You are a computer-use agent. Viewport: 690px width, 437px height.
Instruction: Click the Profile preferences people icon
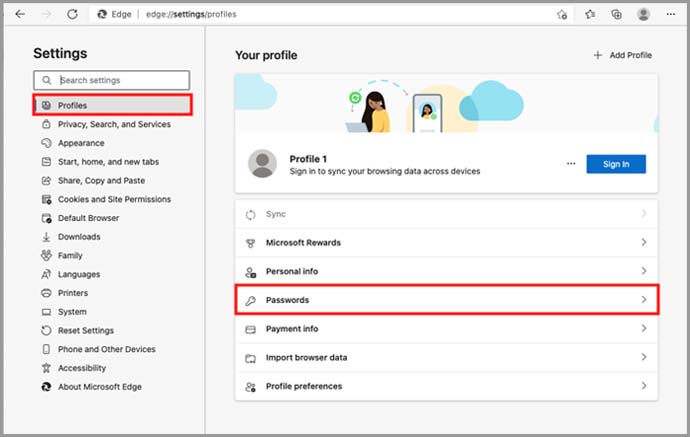(x=250, y=387)
